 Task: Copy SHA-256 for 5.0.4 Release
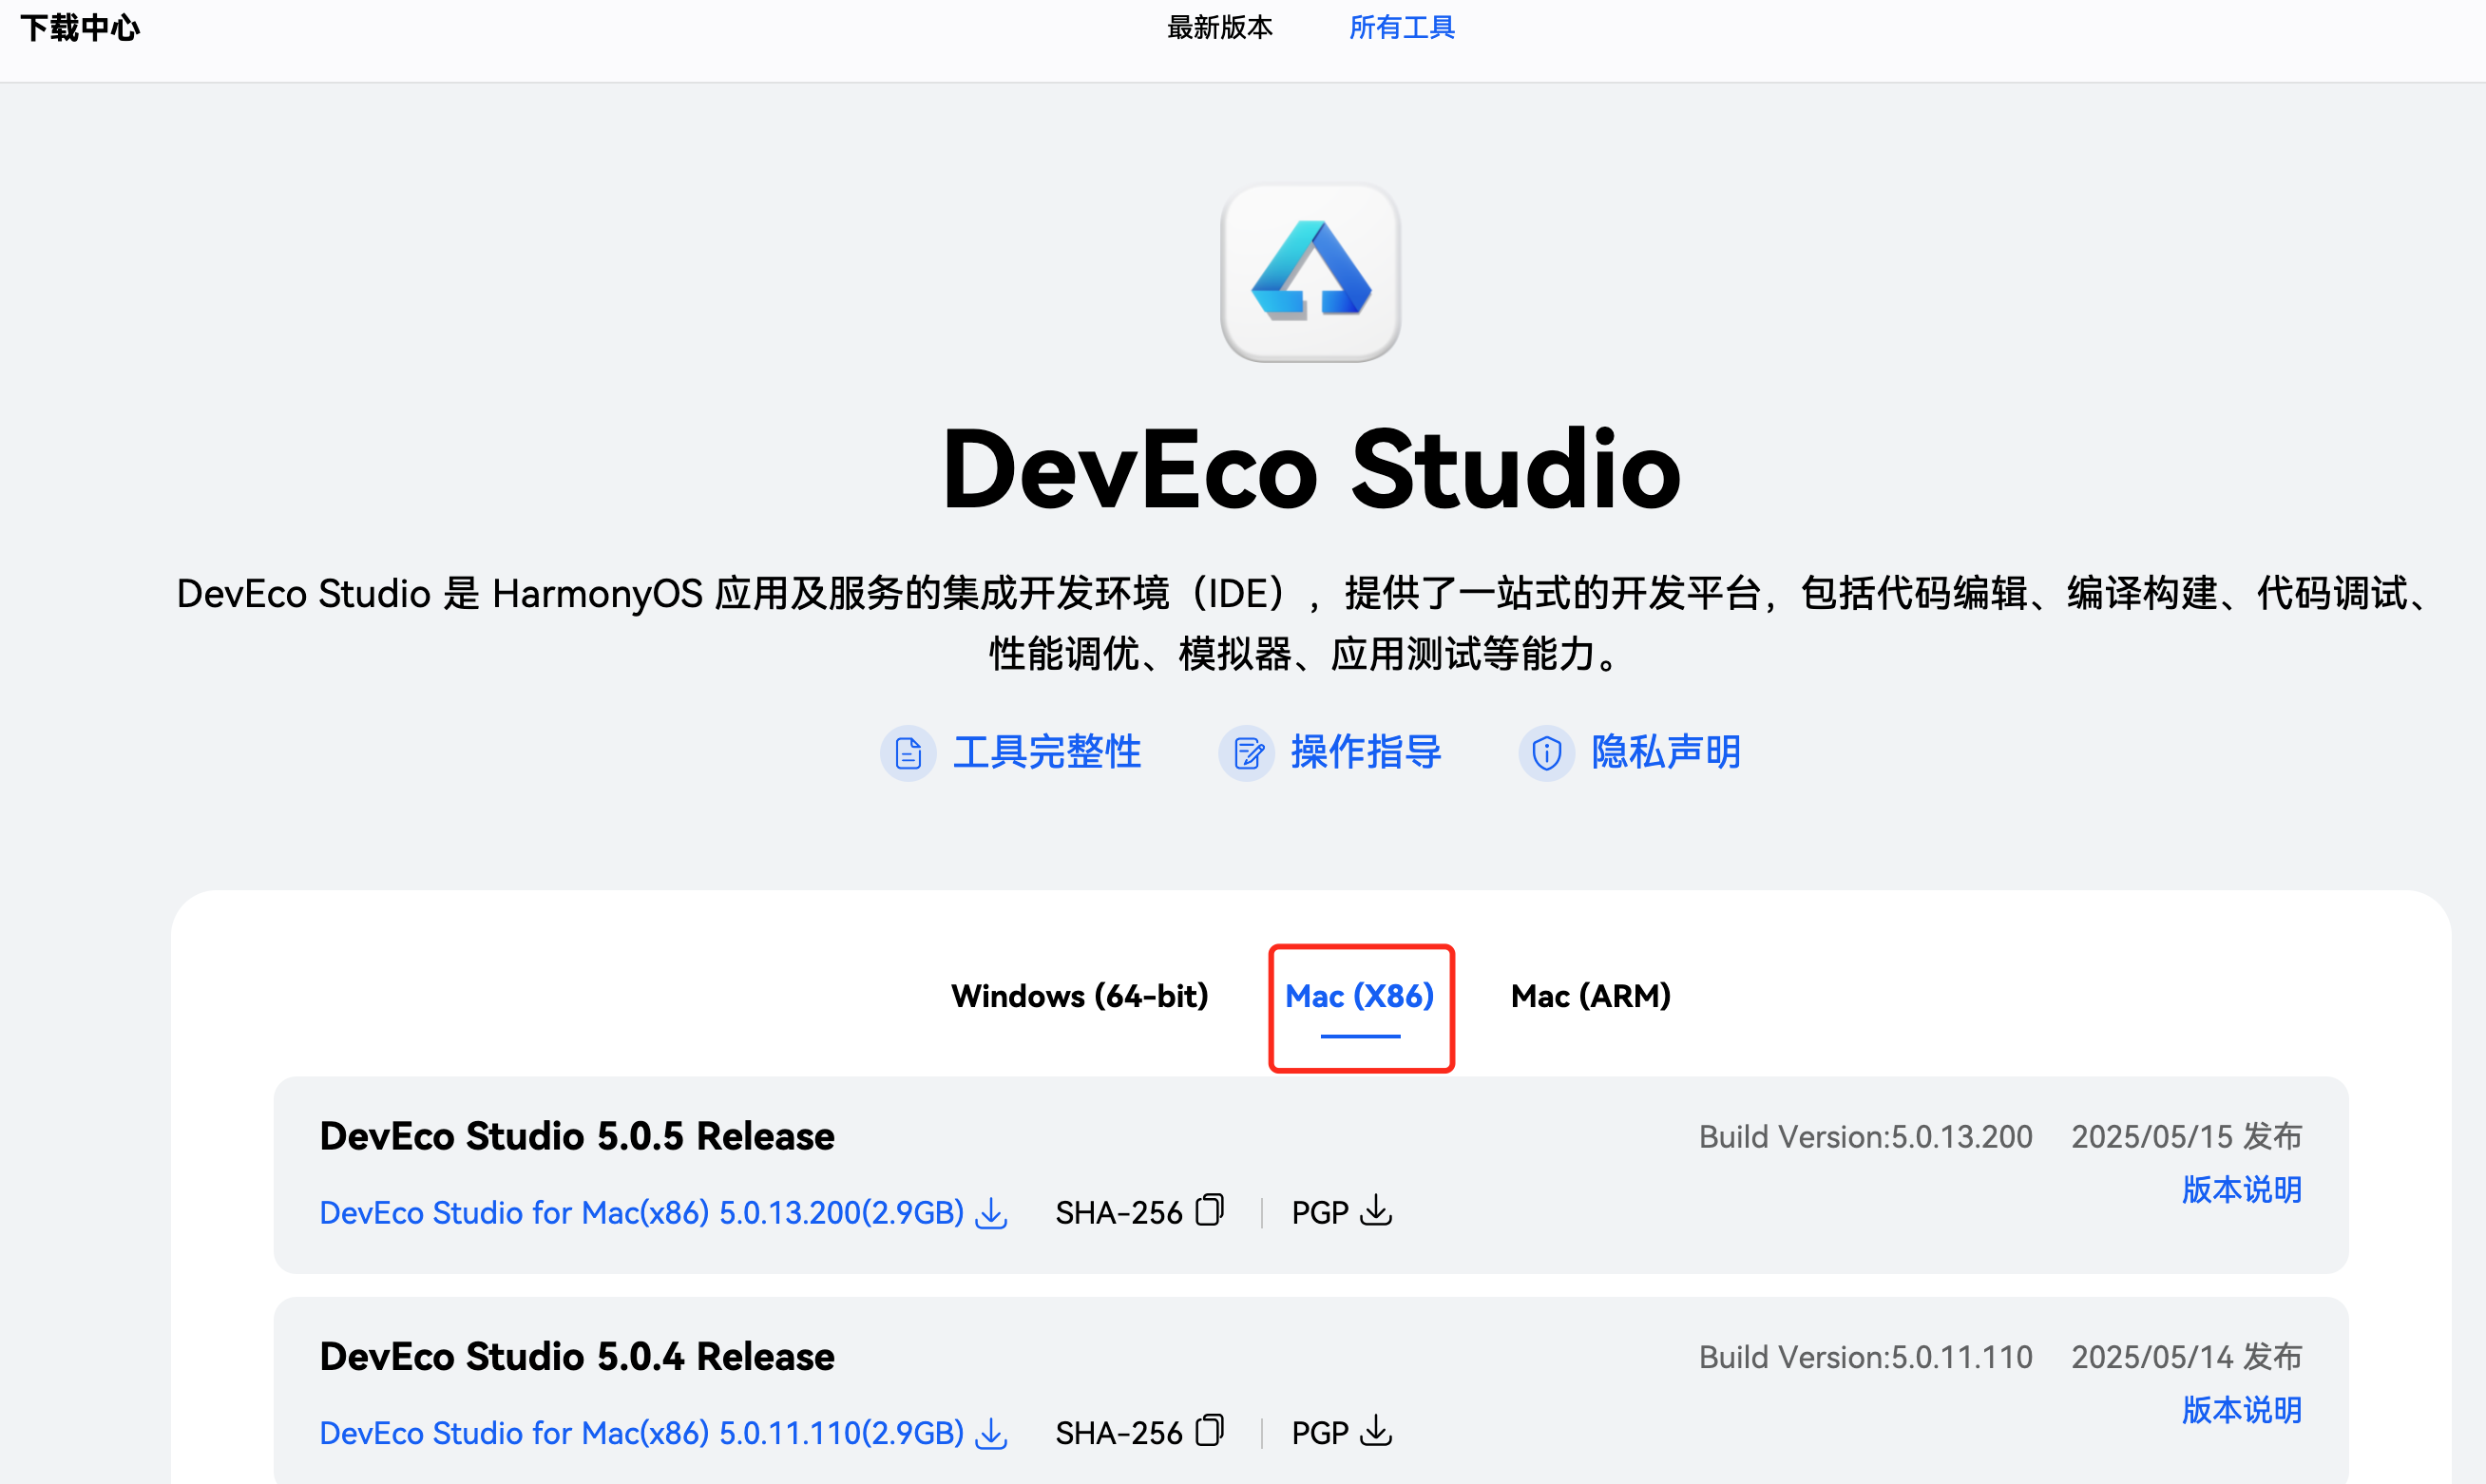(x=1209, y=1431)
